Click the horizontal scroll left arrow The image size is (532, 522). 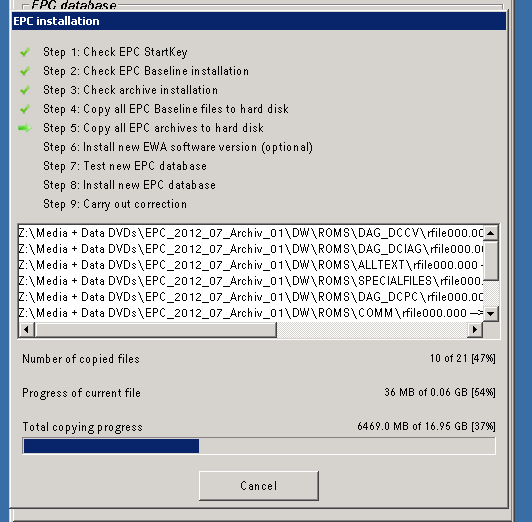(x=26, y=329)
